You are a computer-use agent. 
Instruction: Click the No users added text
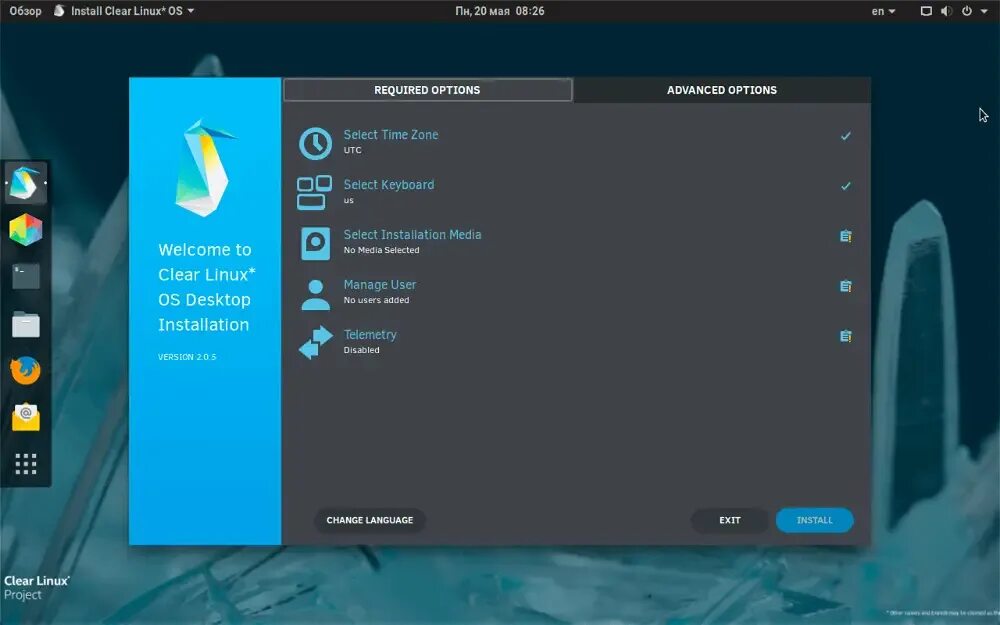[x=376, y=300]
